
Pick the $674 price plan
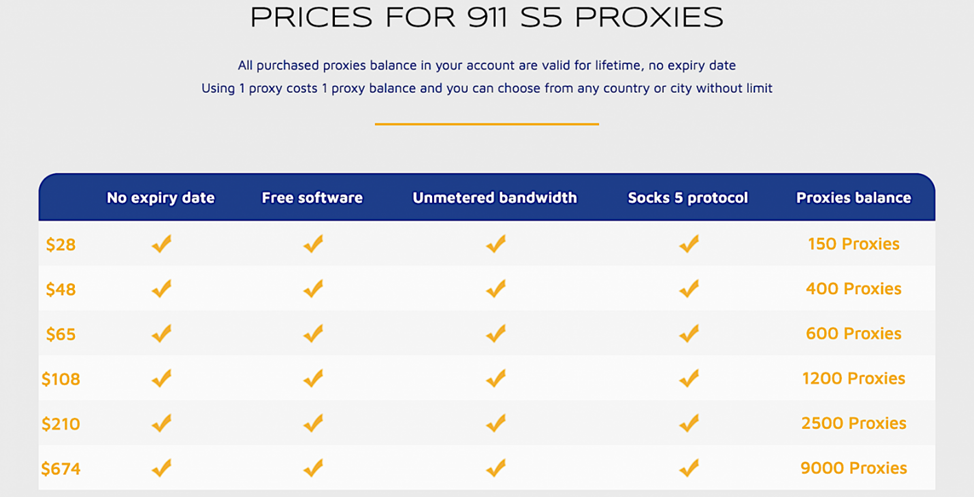pos(61,468)
